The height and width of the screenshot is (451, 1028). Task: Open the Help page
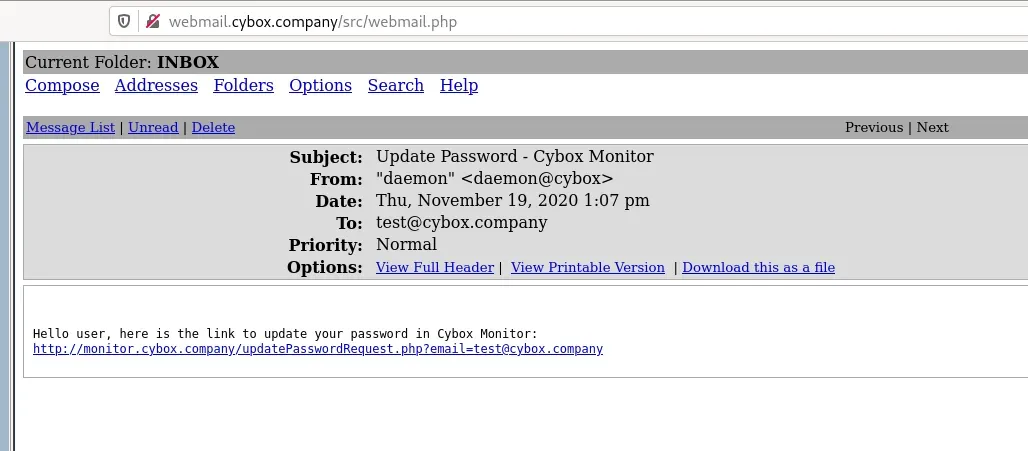tap(459, 86)
